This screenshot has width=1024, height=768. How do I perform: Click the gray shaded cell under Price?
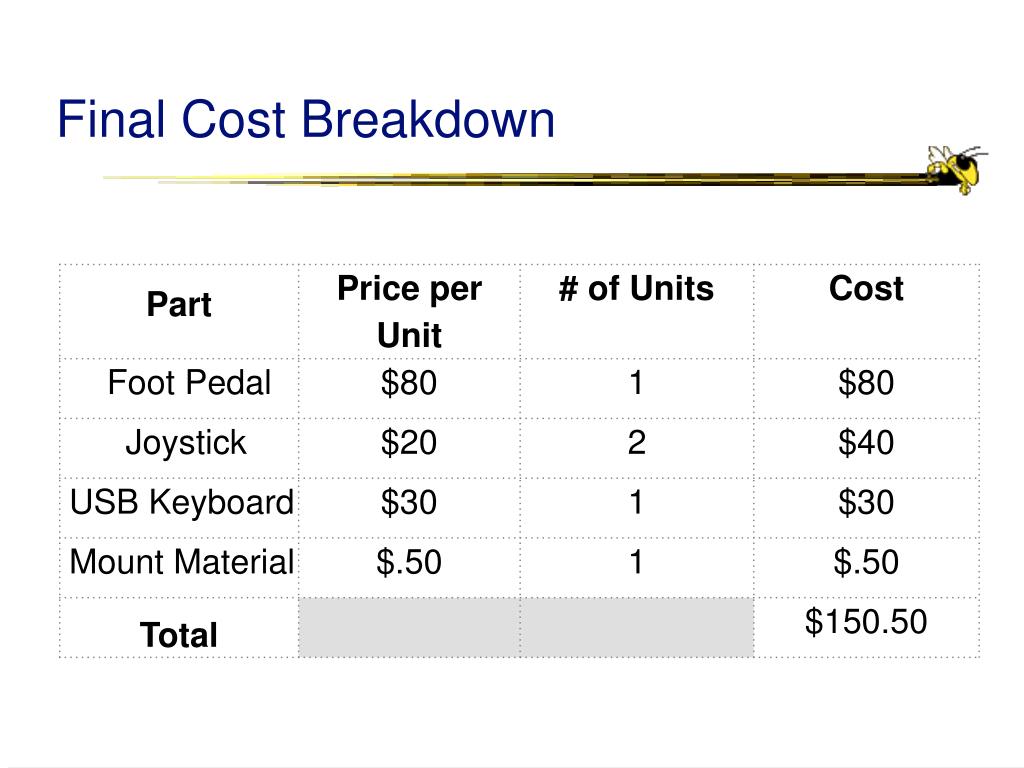click(409, 628)
